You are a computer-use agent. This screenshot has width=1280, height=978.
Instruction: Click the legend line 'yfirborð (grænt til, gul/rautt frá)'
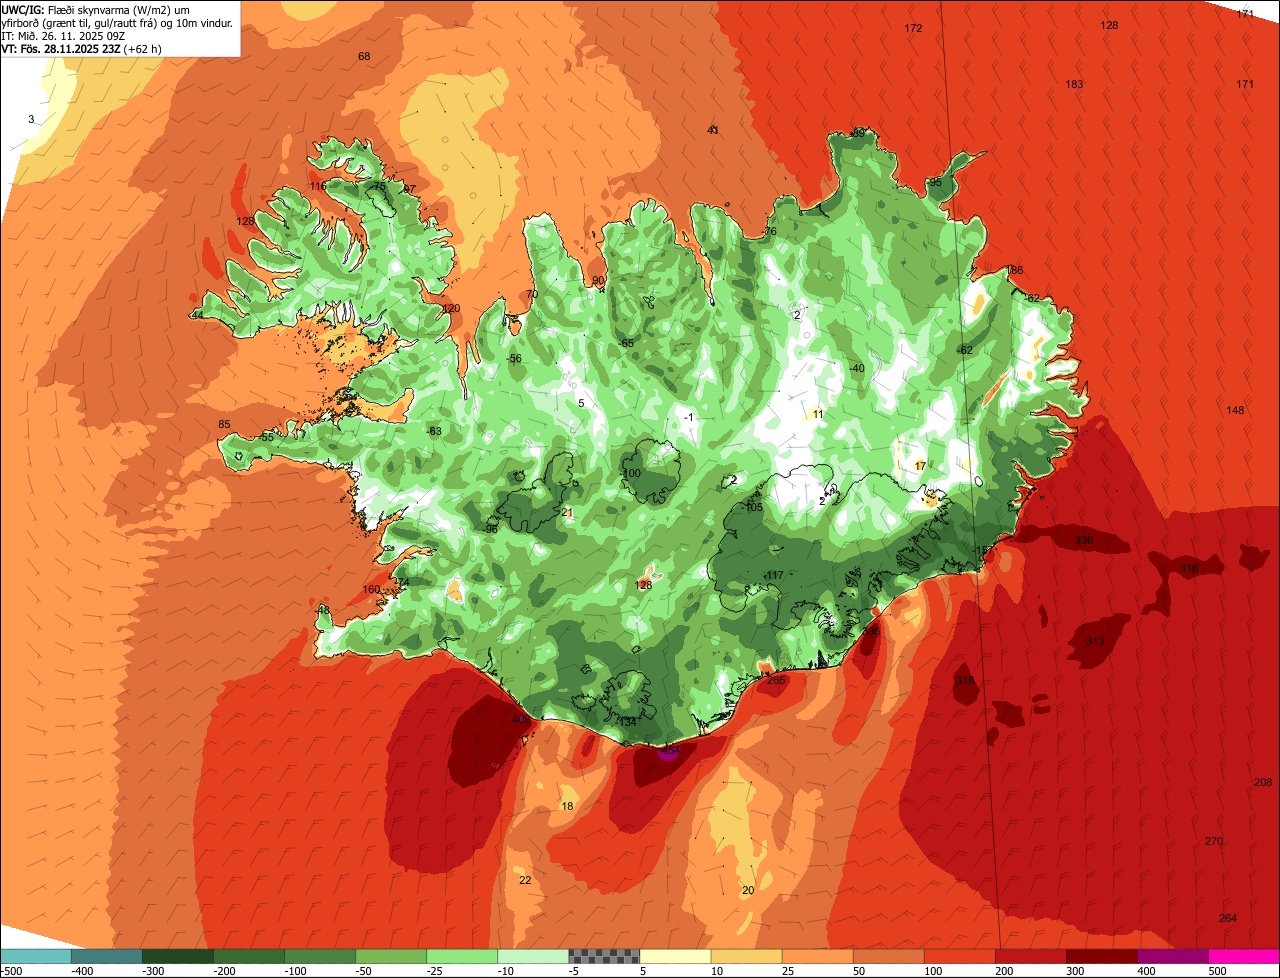coord(81,23)
